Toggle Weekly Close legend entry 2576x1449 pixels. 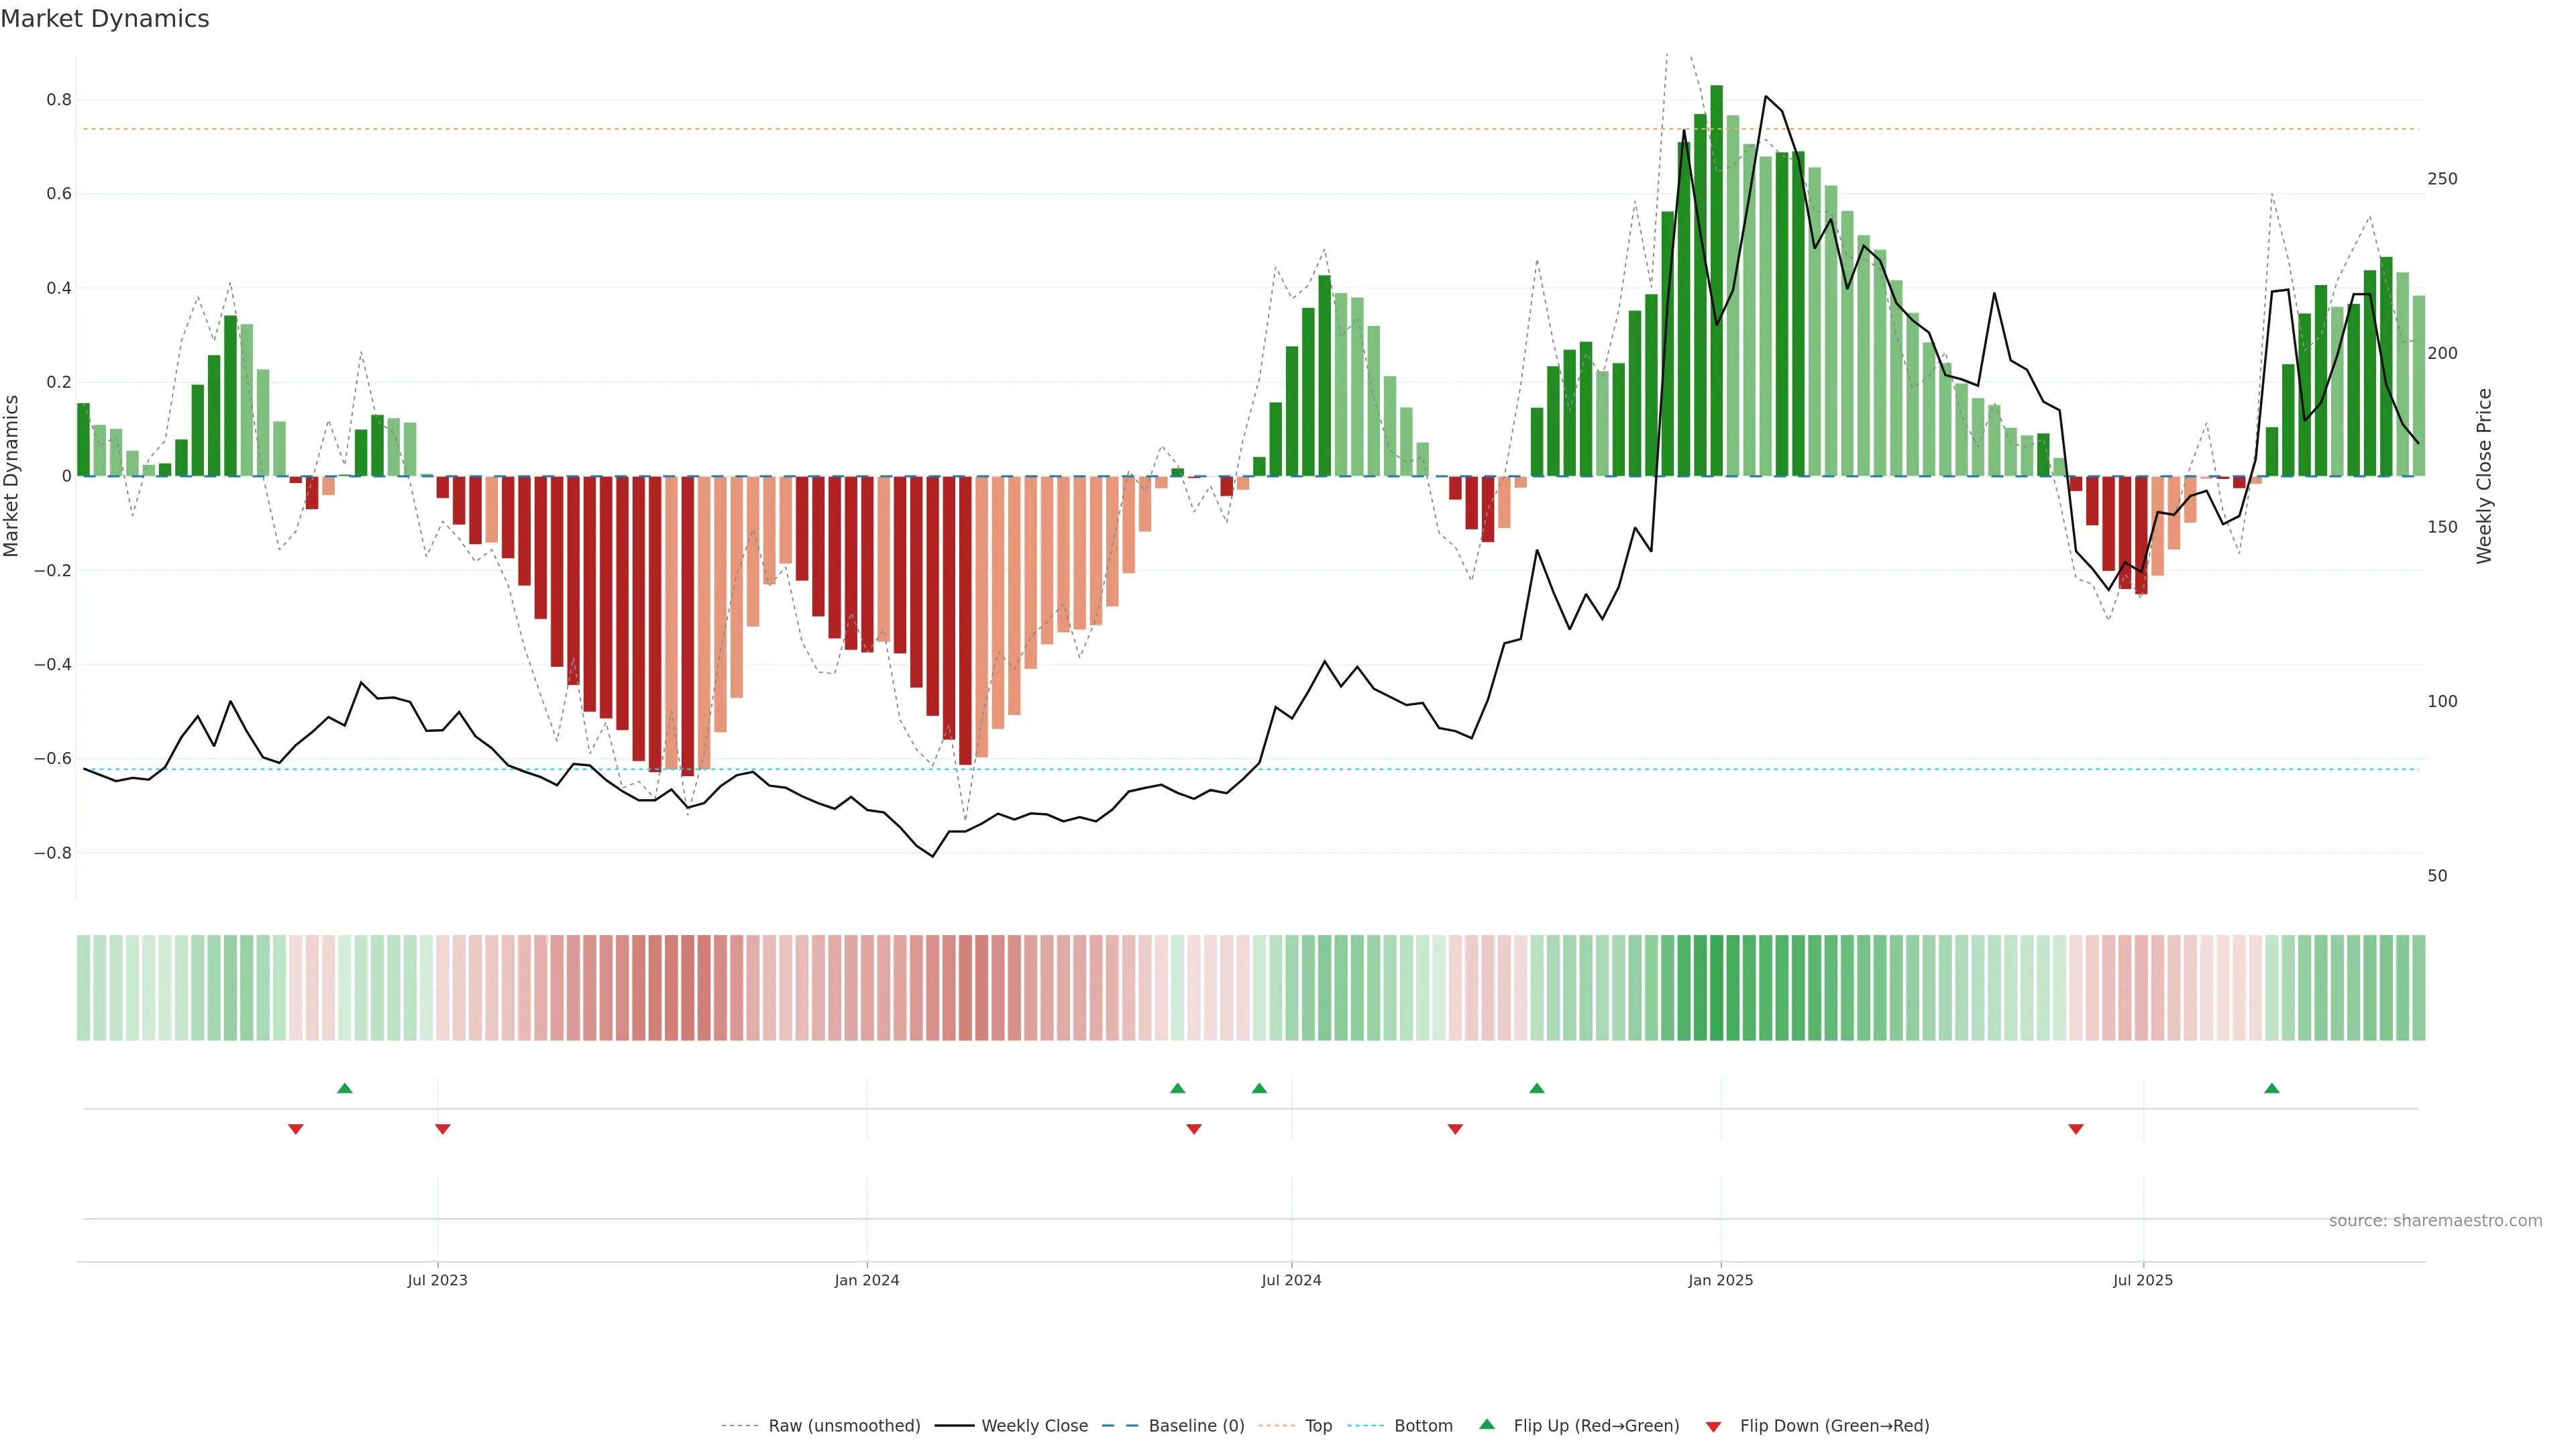point(1034,1426)
